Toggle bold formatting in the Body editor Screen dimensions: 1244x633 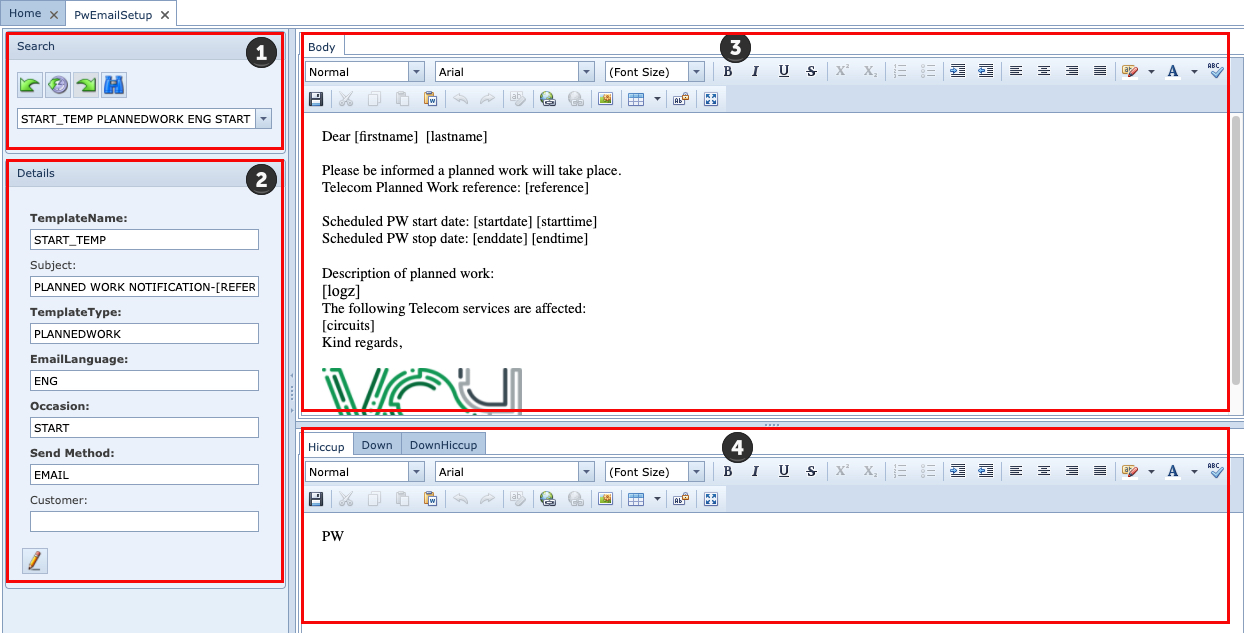[727, 71]
